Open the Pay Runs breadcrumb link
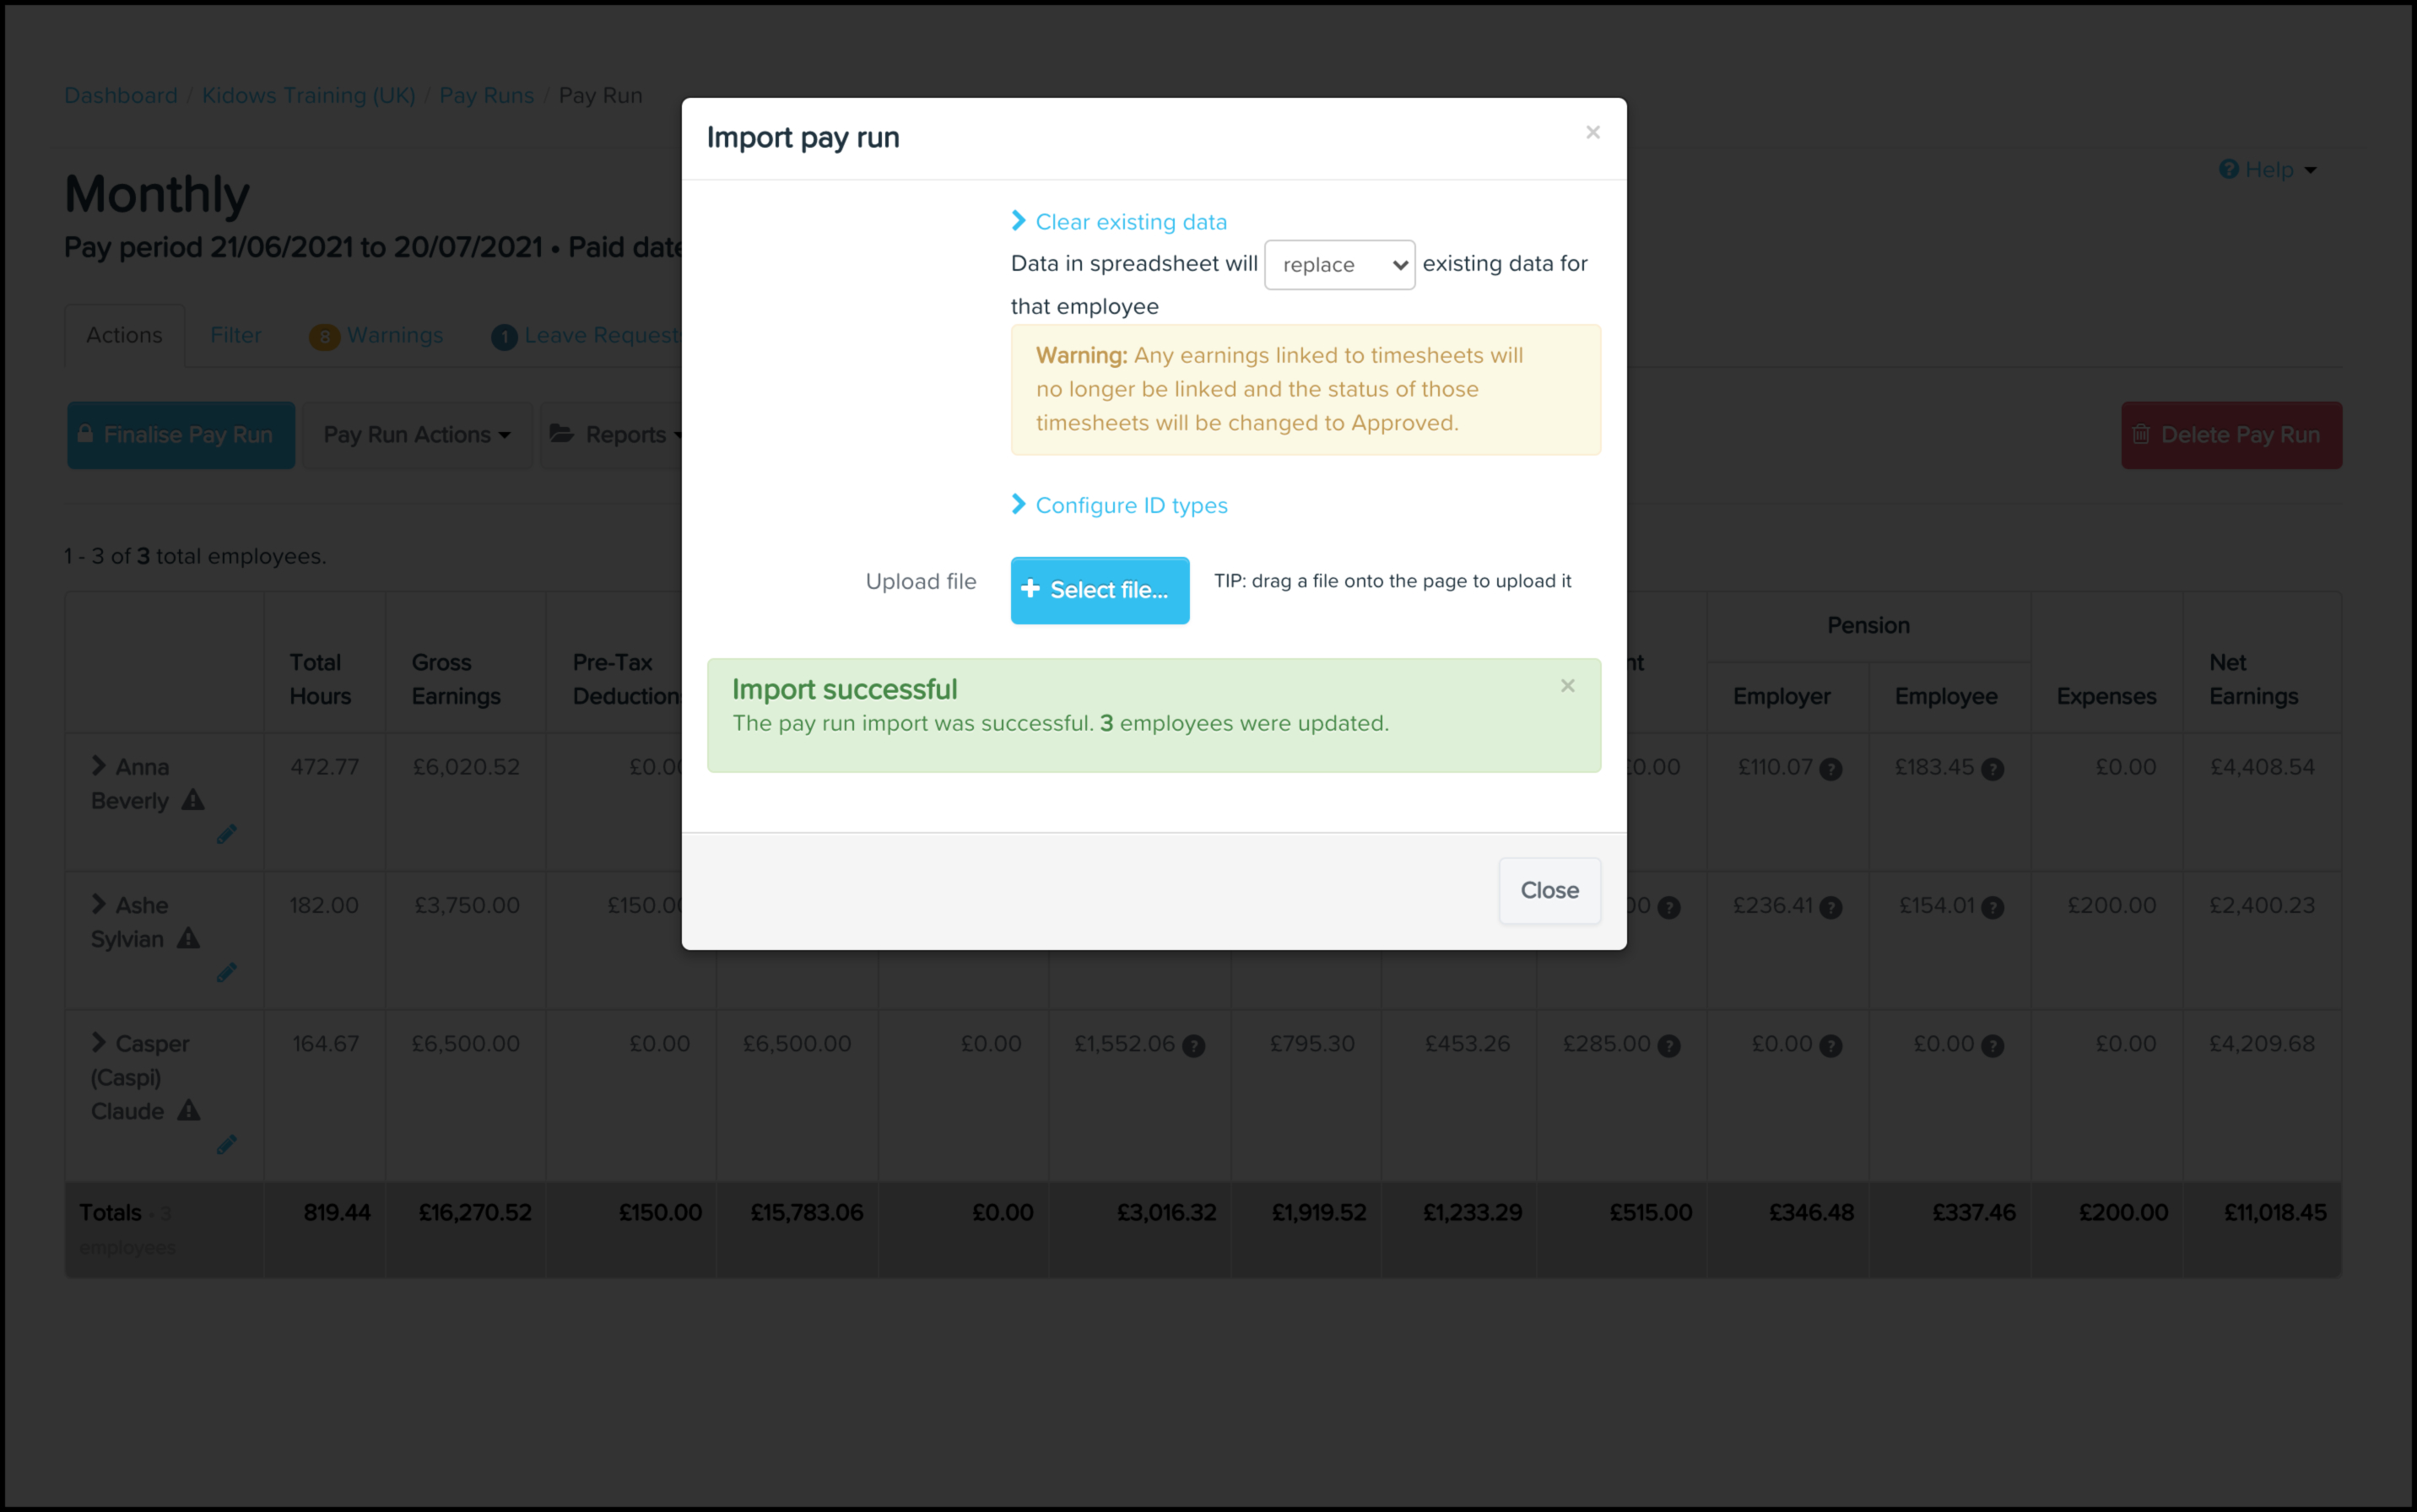Image resolution: width=2417 pixels, height=1512 pixels. (x=486, y=96)
